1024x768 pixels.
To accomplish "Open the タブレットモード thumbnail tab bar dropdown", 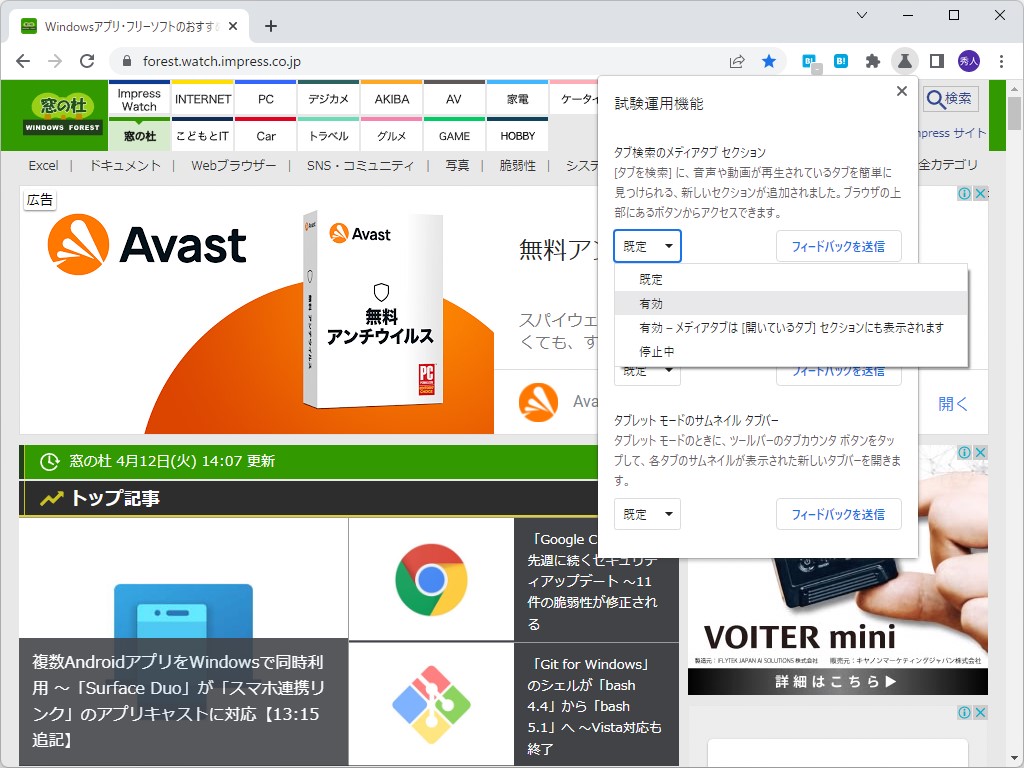I will pos(647,514).
